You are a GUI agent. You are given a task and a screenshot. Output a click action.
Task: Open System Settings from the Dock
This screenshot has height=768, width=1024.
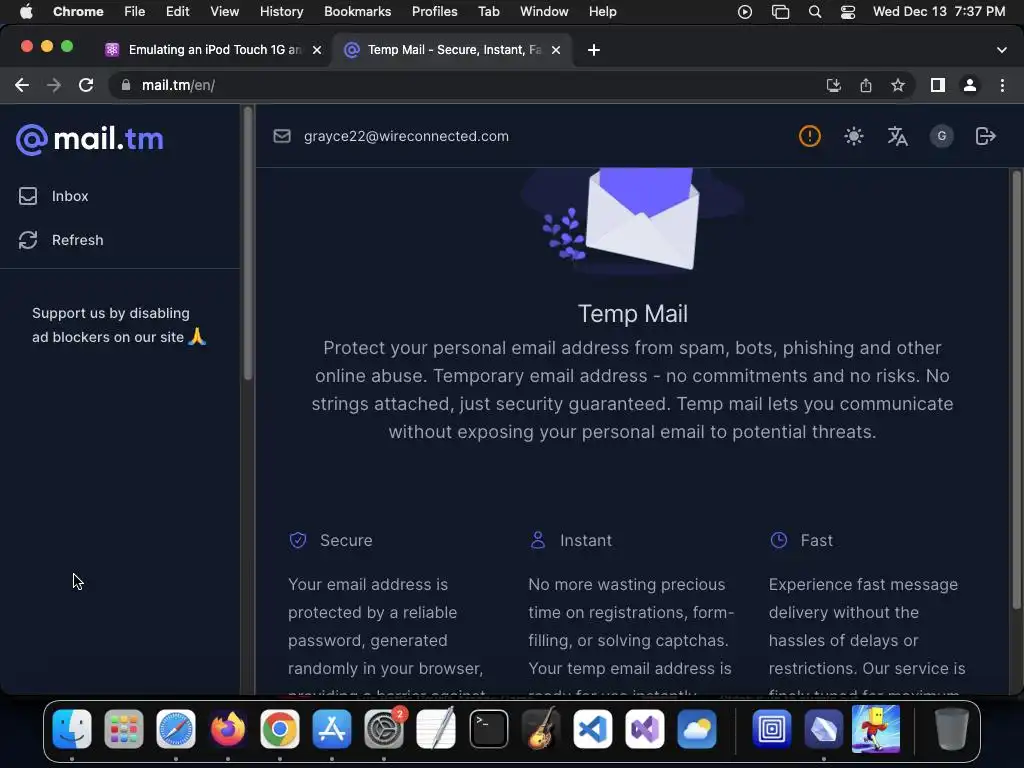(383, 728)
